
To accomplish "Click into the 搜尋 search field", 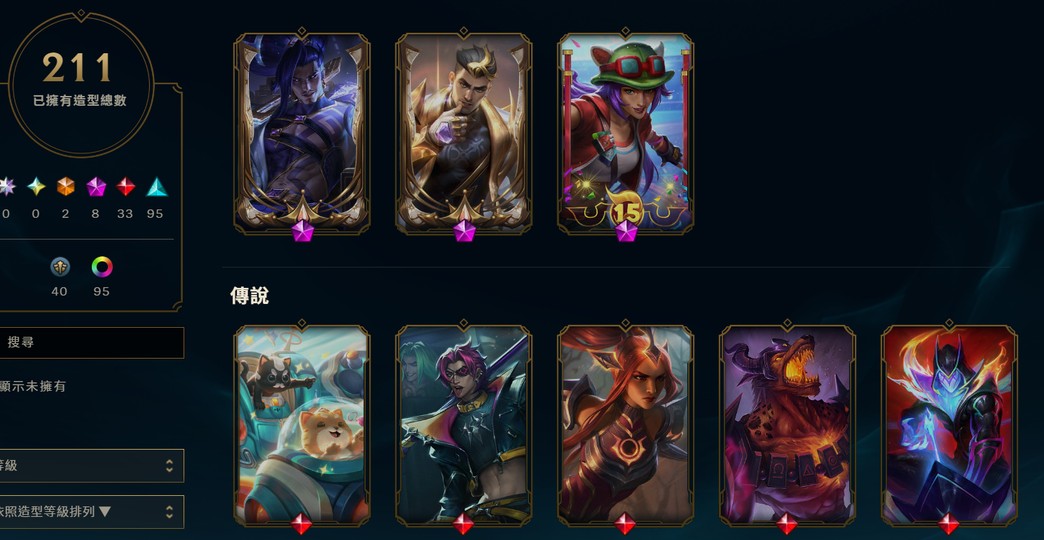I will coord(91,342).
